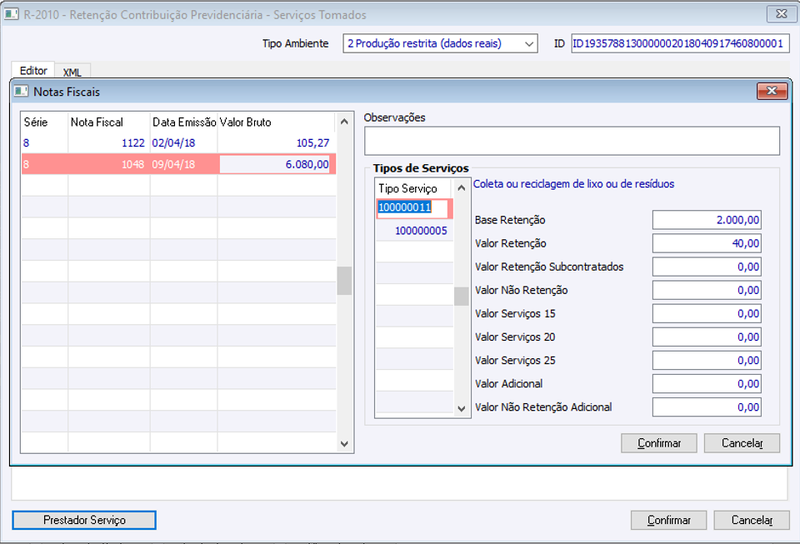Click the Valor Bruto column header
The image size is (800, 544).
point(277,122)
